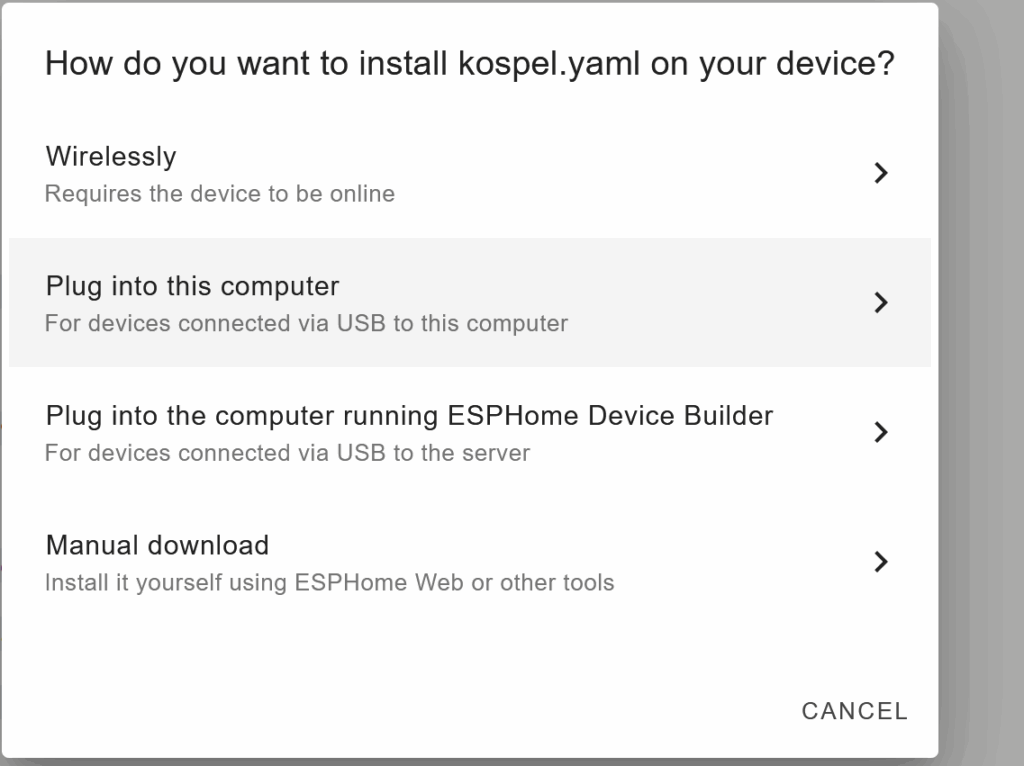Click the arrow icon beside Manual download
1024x766 pixels.
880,561
